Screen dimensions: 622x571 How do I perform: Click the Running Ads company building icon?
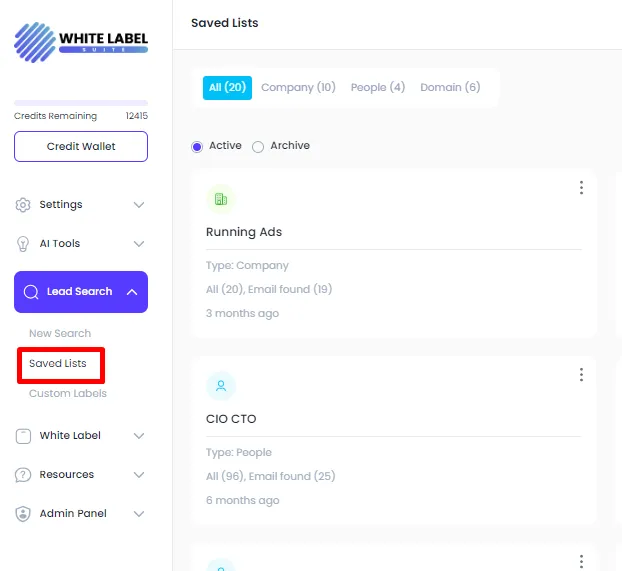(221, 199)
